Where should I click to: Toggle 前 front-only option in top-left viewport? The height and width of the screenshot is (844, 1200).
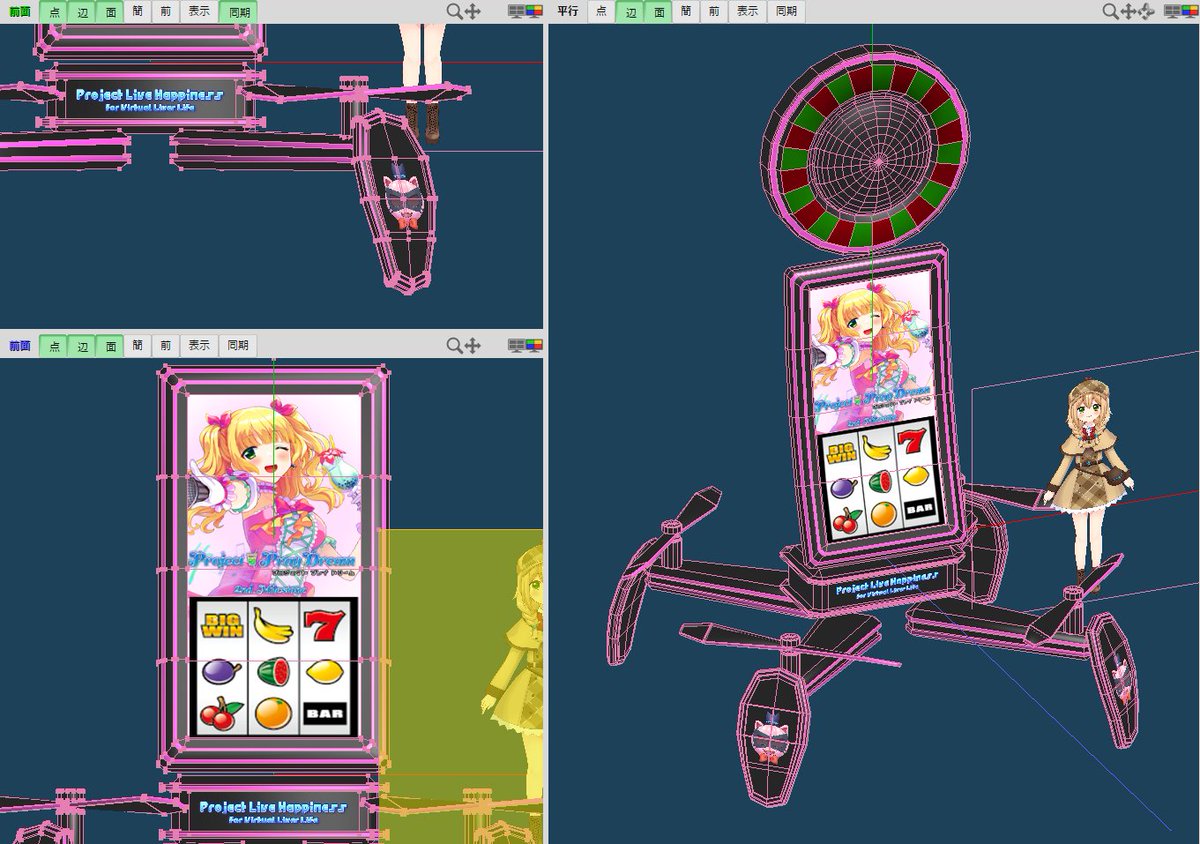(x=164, y=12)
